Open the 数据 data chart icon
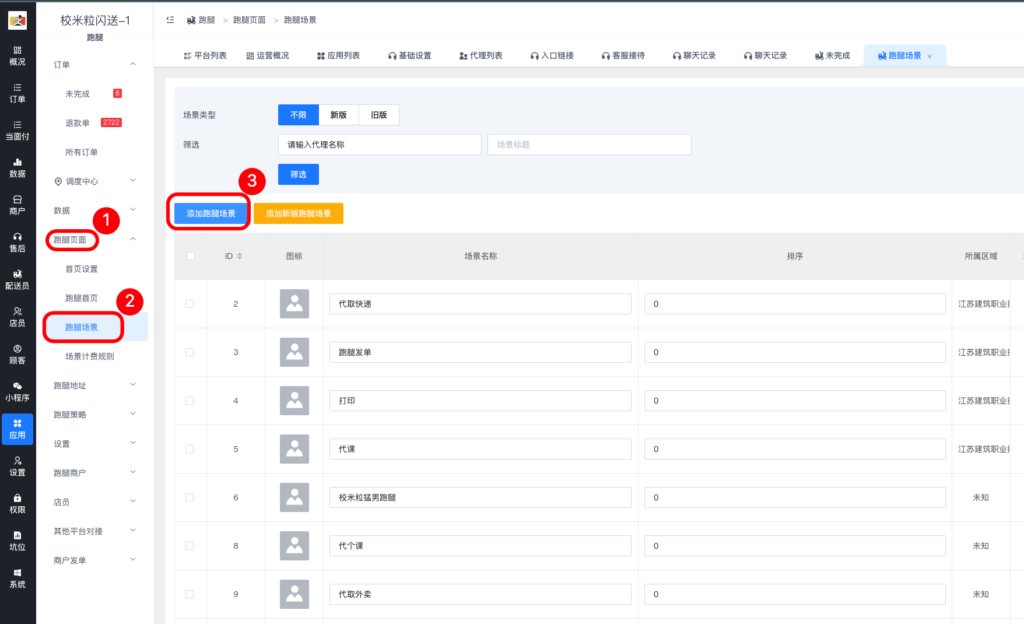The width and height of the screenshot is (1024, 624). (x=17, y=166)
